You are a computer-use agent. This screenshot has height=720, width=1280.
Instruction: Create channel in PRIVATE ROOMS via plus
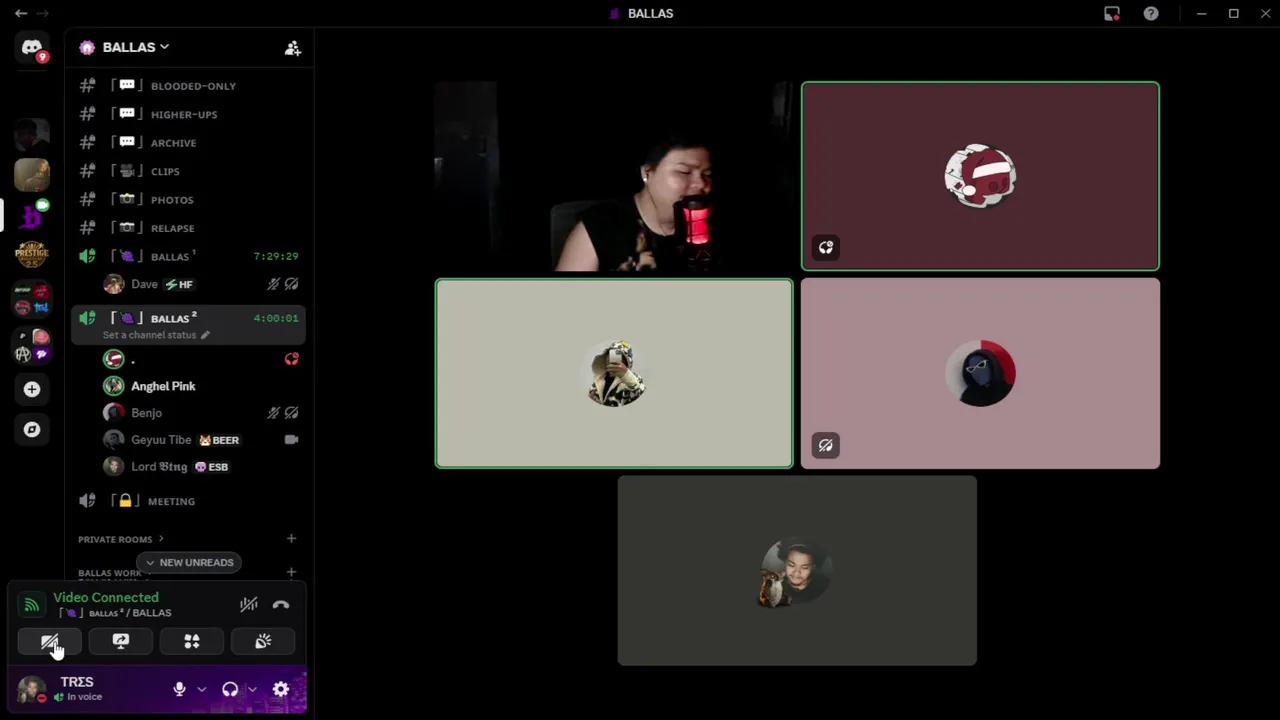click(291, 538)
